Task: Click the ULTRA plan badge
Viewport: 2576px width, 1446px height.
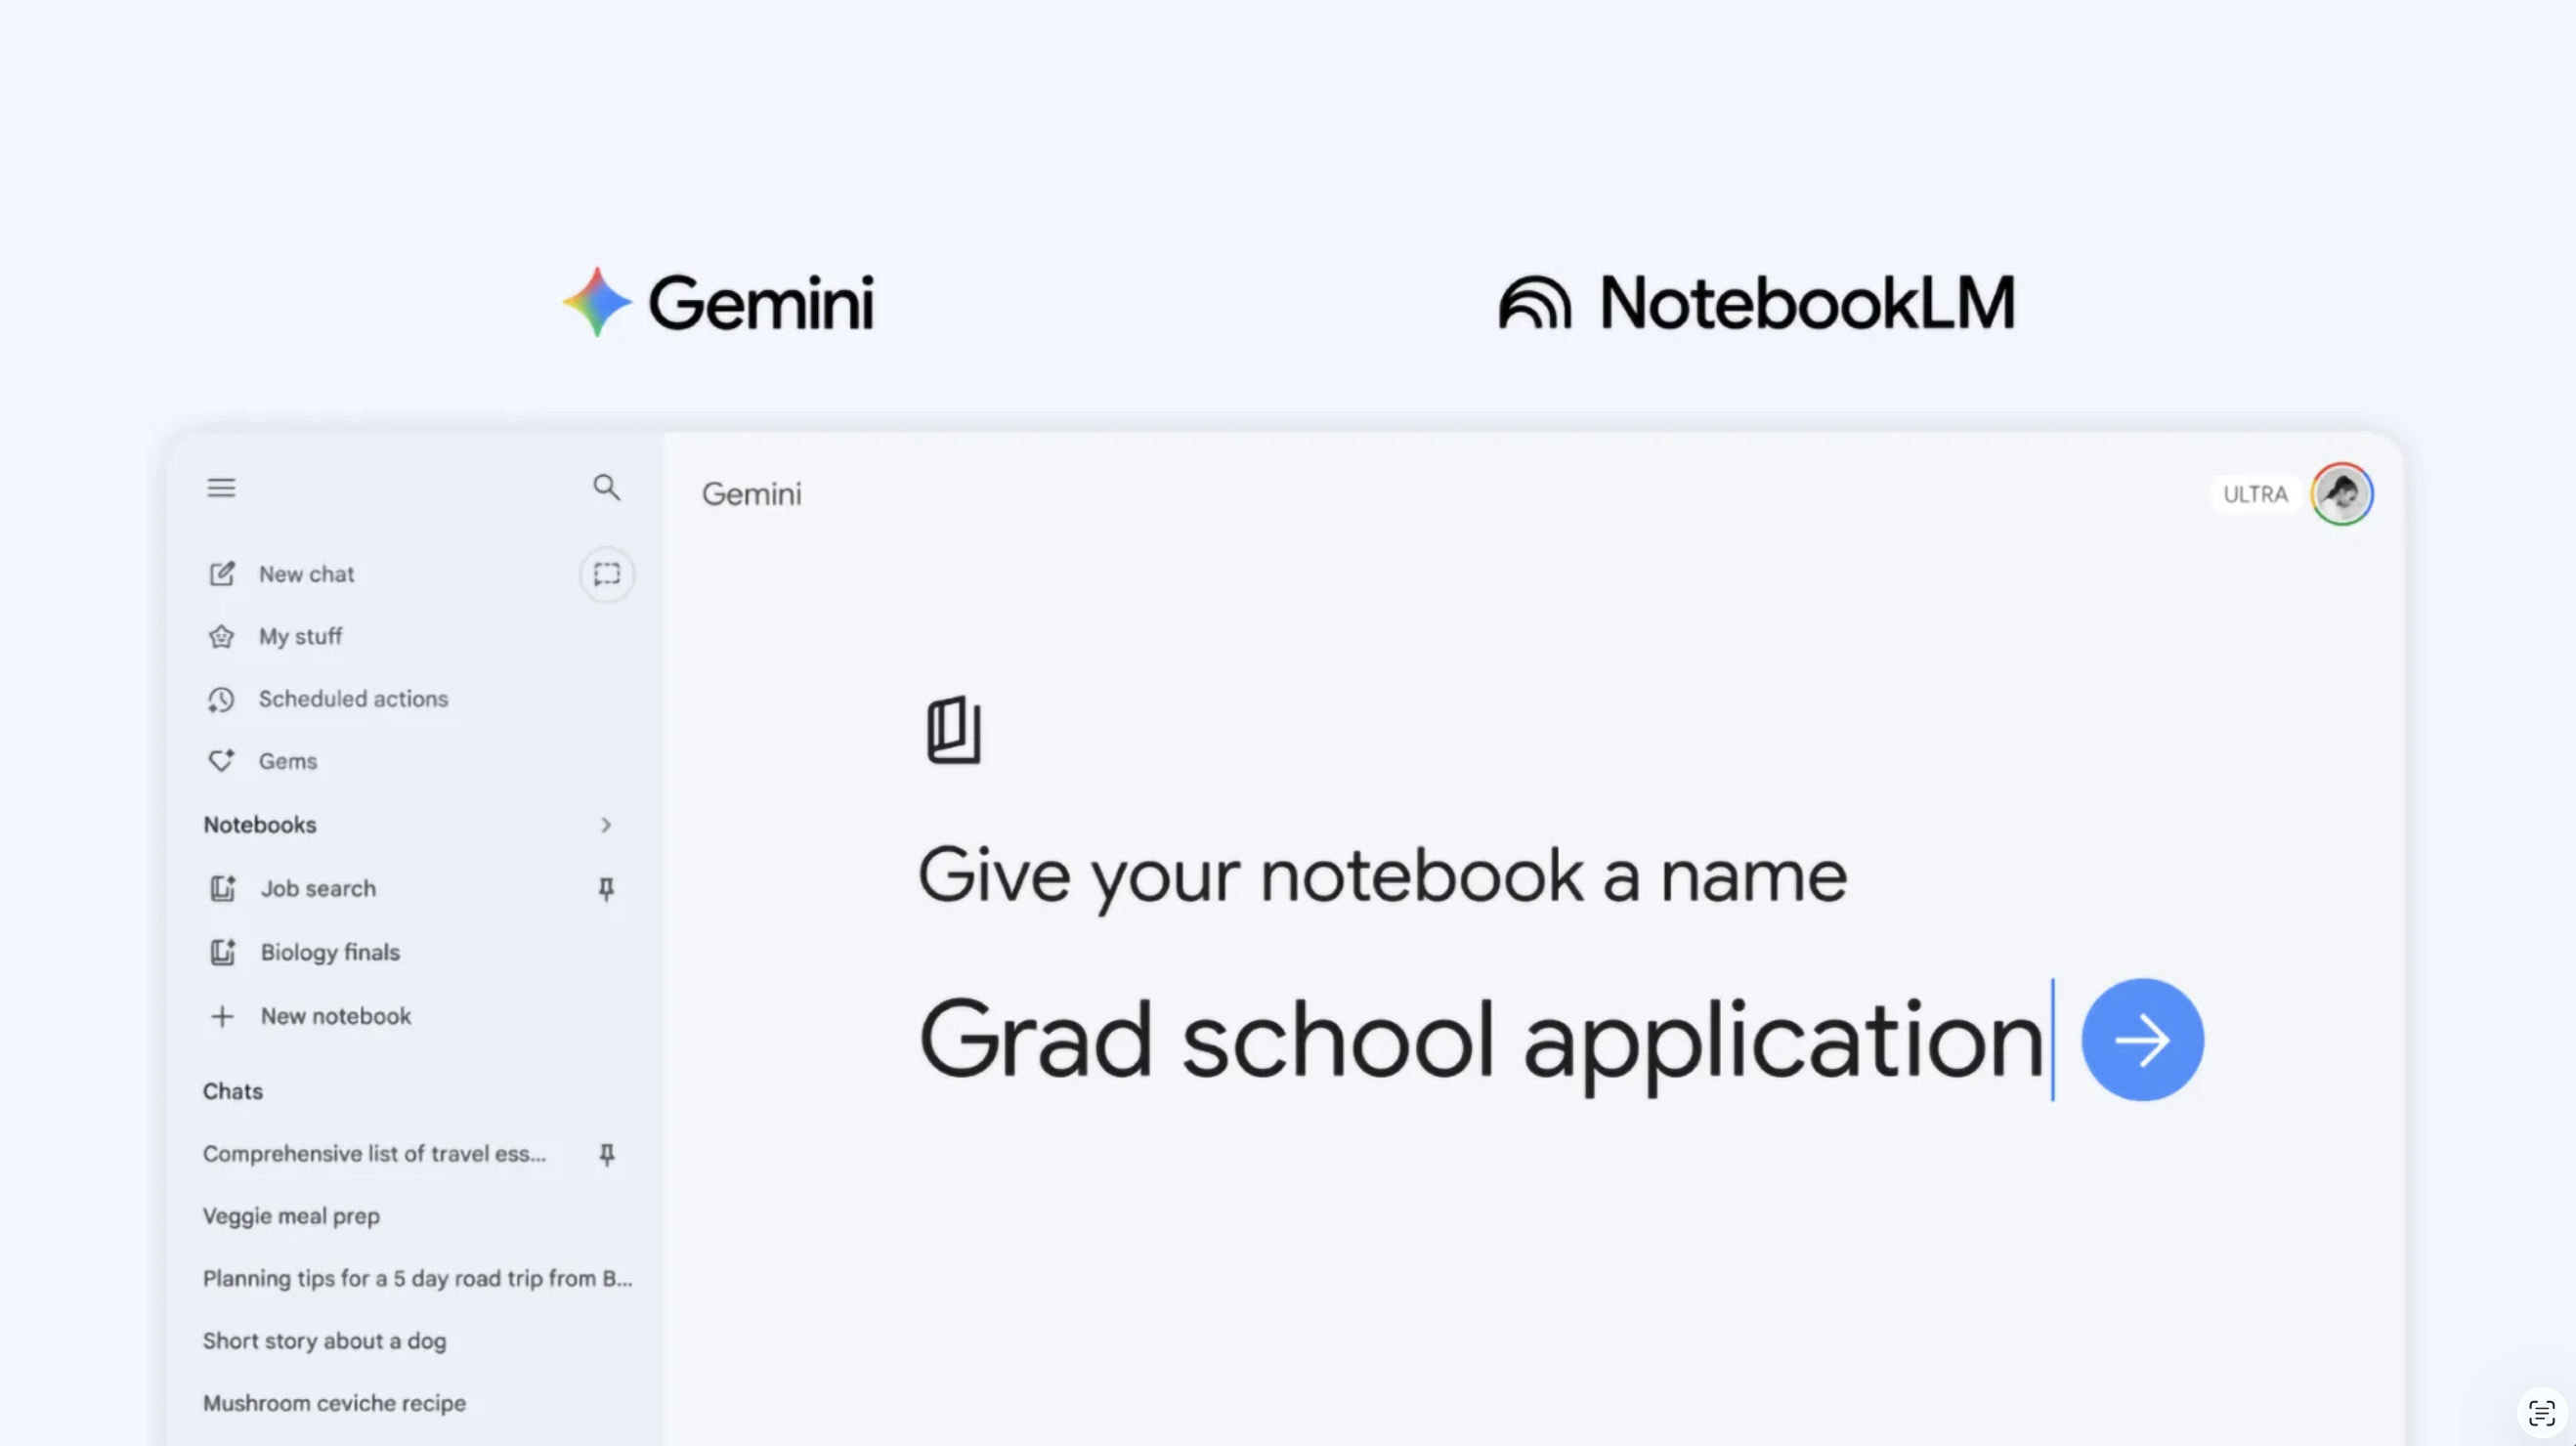Action: coord(2256,494)
